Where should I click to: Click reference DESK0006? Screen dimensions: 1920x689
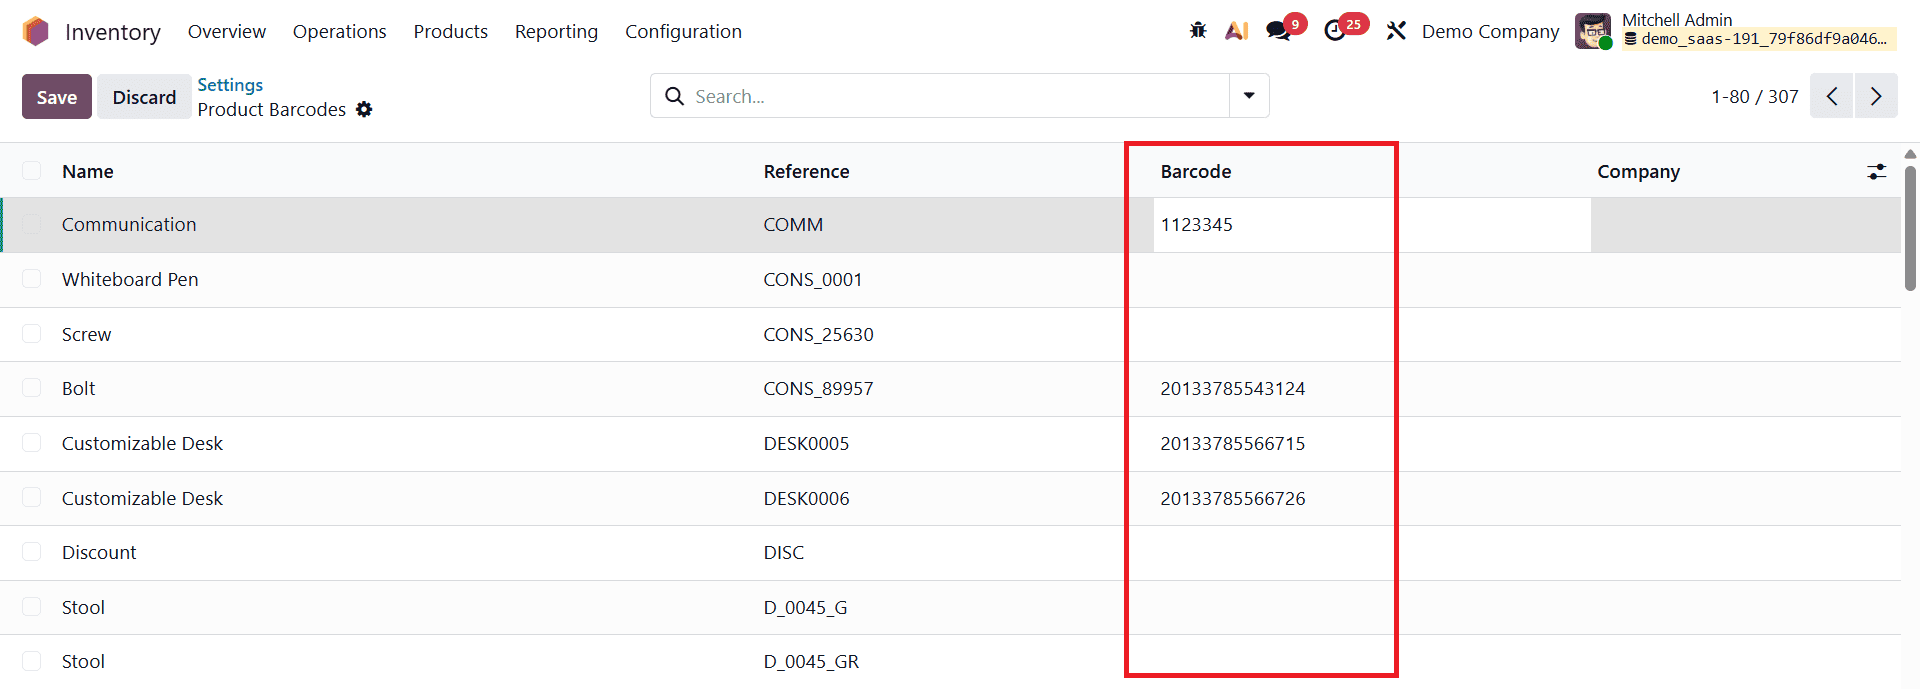[x=806, y=498]
